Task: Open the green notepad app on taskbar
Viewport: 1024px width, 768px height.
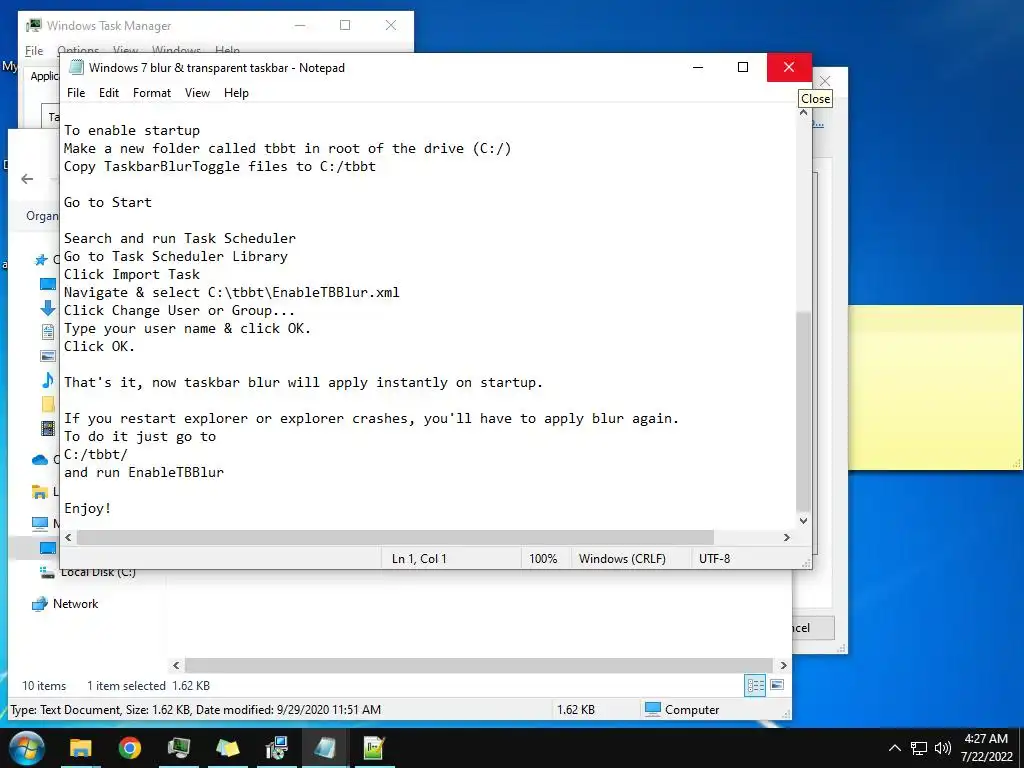Action: (374, 748)
